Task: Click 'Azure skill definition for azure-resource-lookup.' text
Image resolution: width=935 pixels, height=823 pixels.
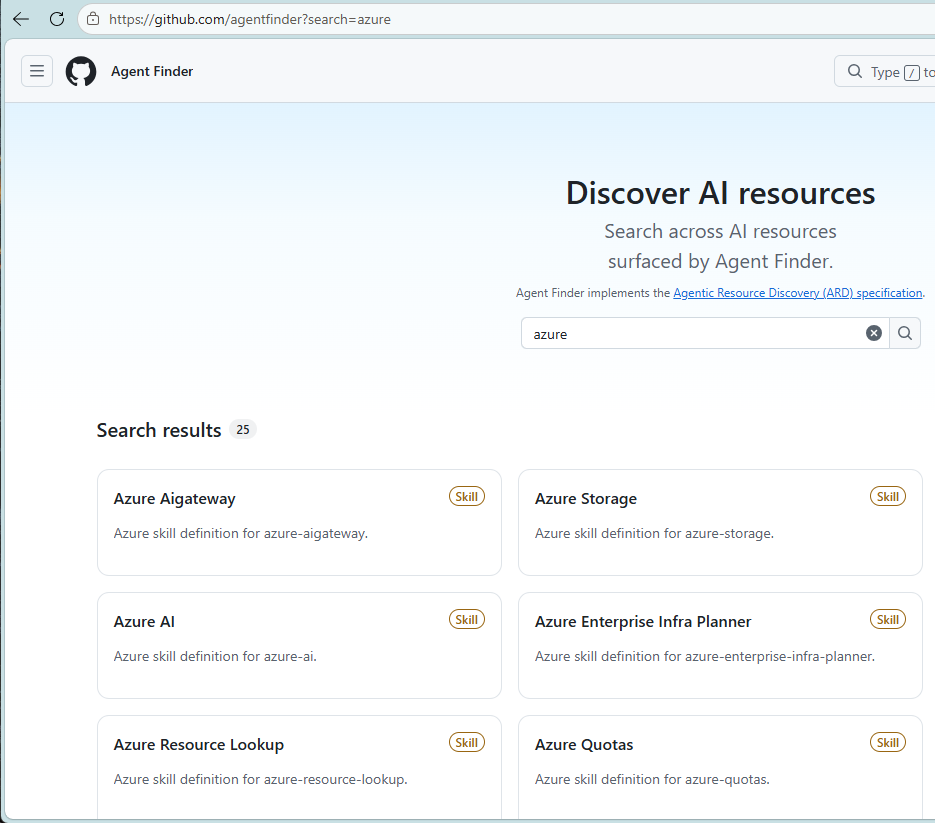Action: [x=261, y=779]
